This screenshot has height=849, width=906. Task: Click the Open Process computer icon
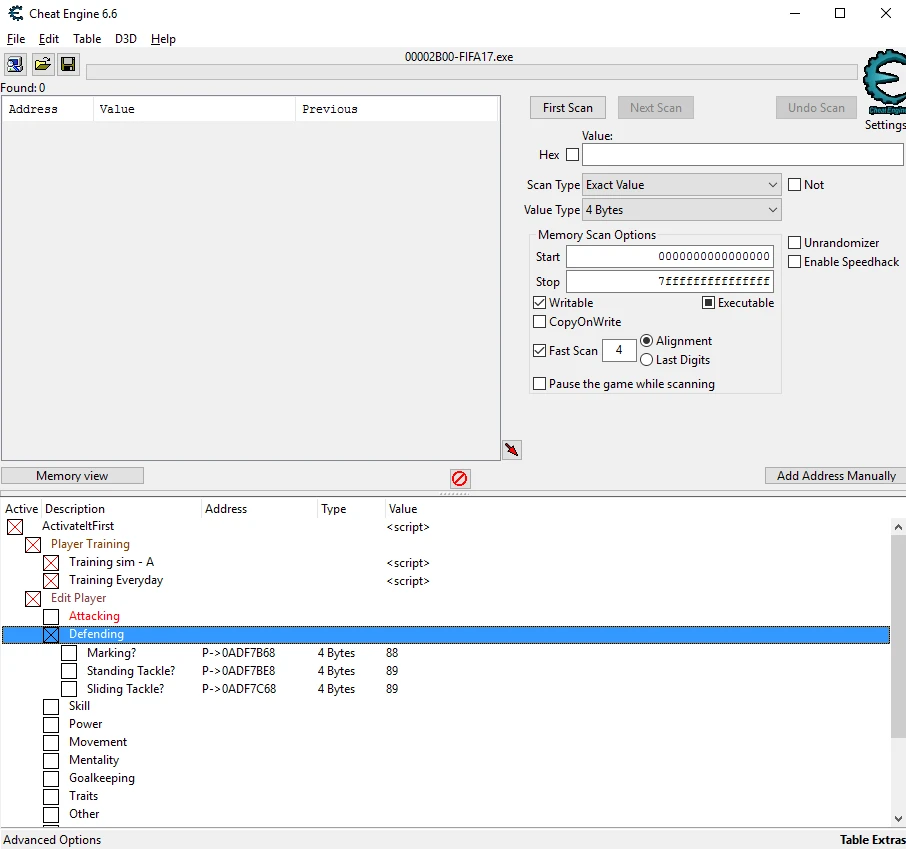pos(16,65)
